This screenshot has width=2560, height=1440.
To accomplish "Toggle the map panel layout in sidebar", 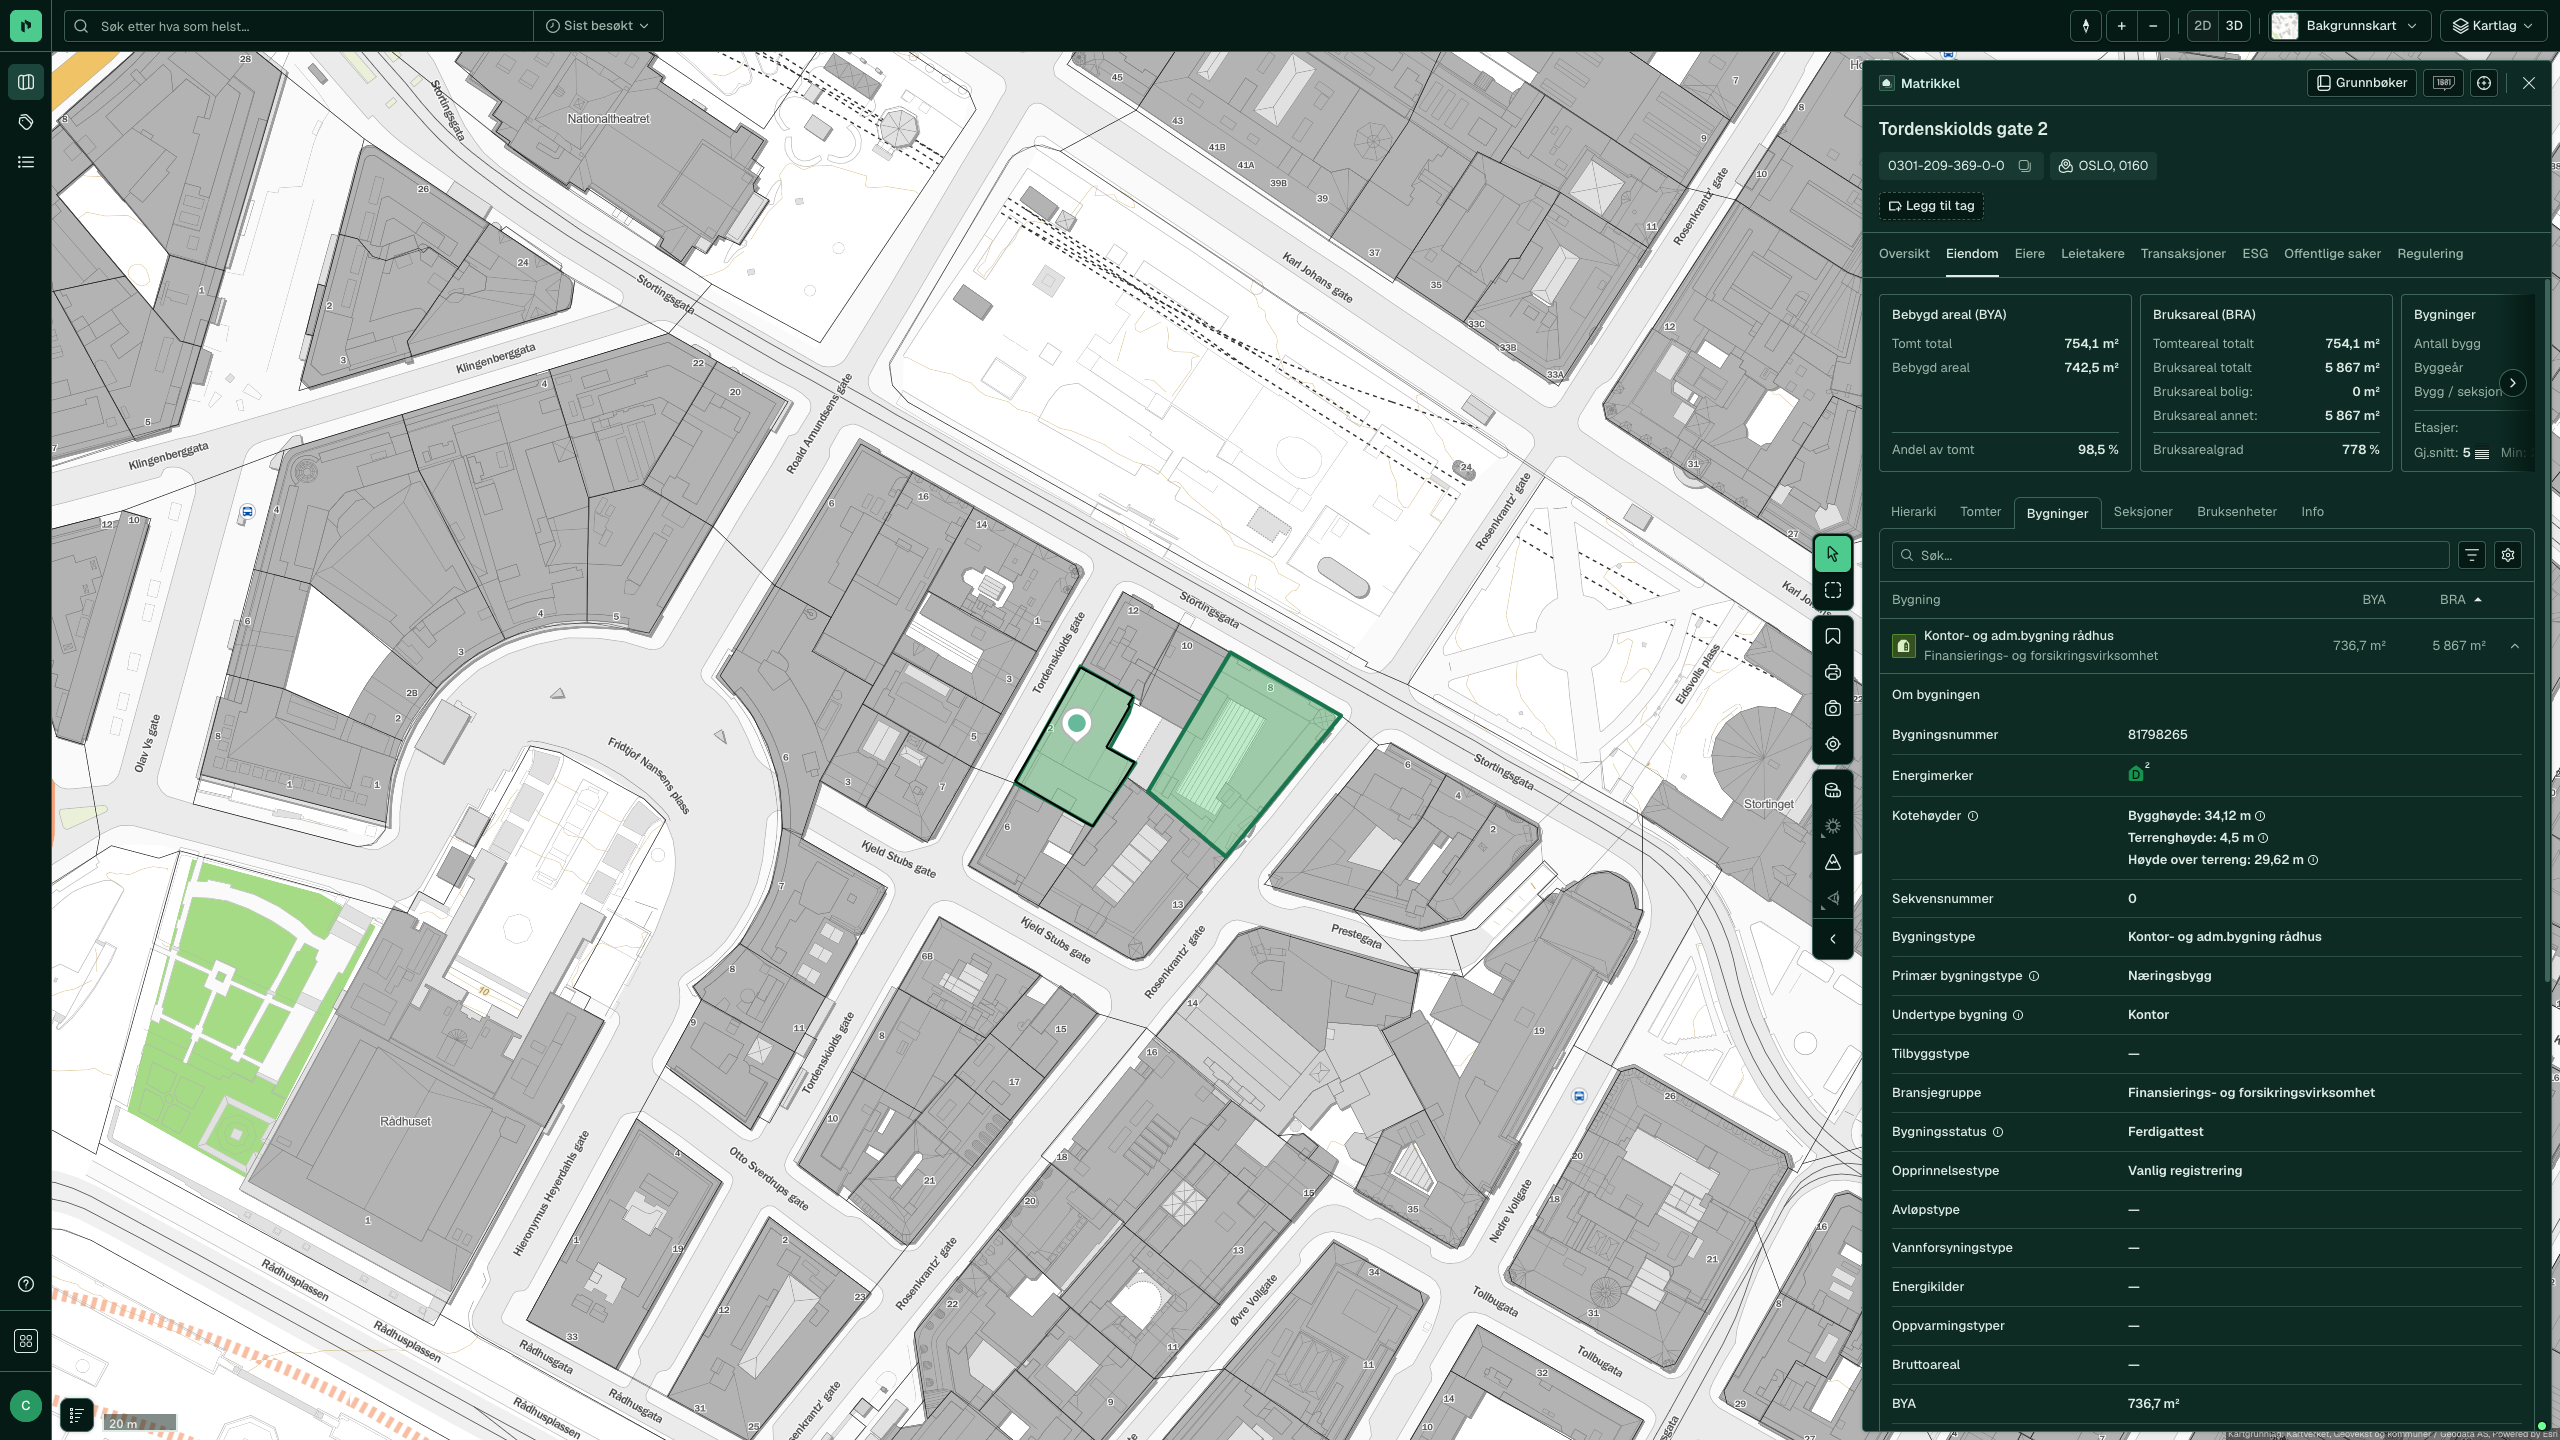I will click(26, 82).
